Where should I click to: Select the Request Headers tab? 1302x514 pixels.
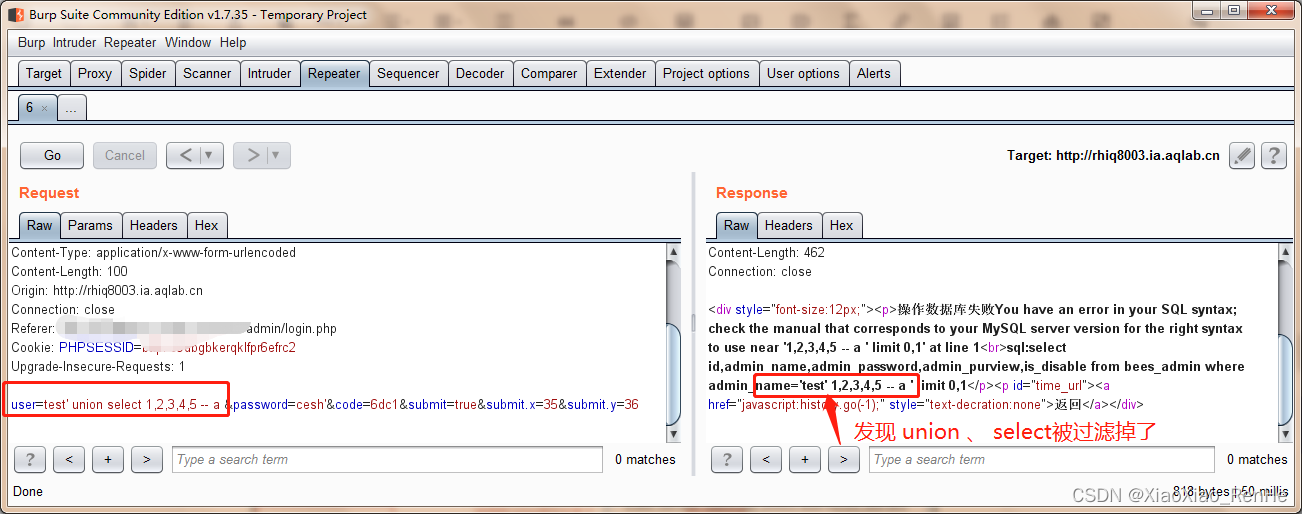click(x=154, y=225)
